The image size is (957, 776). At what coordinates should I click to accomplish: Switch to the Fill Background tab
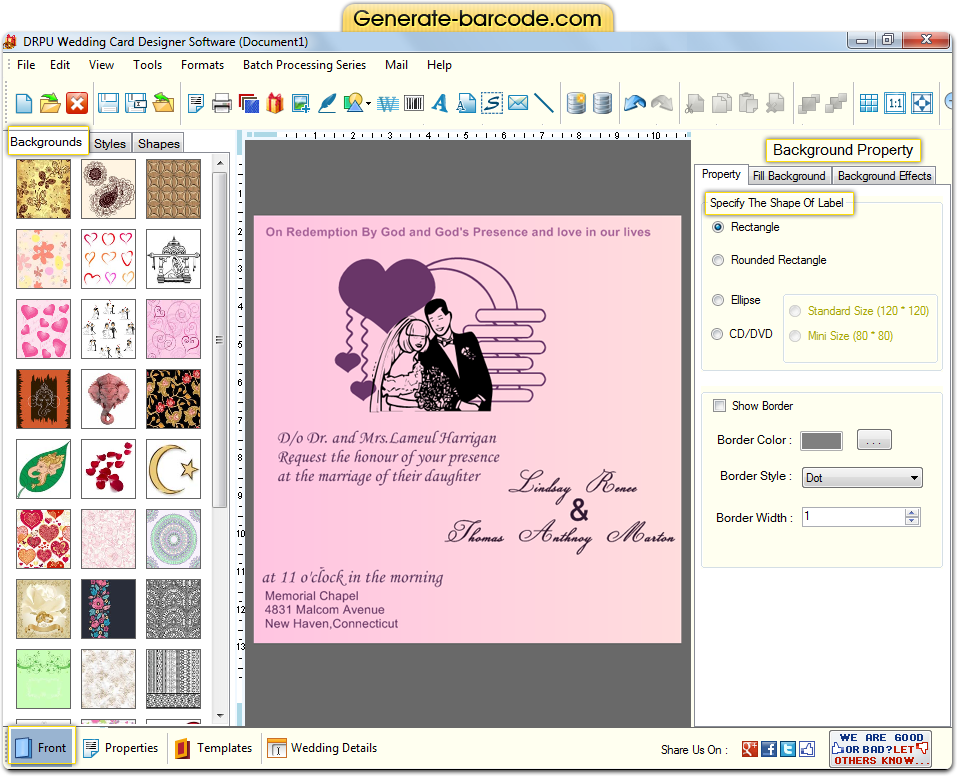(789, 176)
